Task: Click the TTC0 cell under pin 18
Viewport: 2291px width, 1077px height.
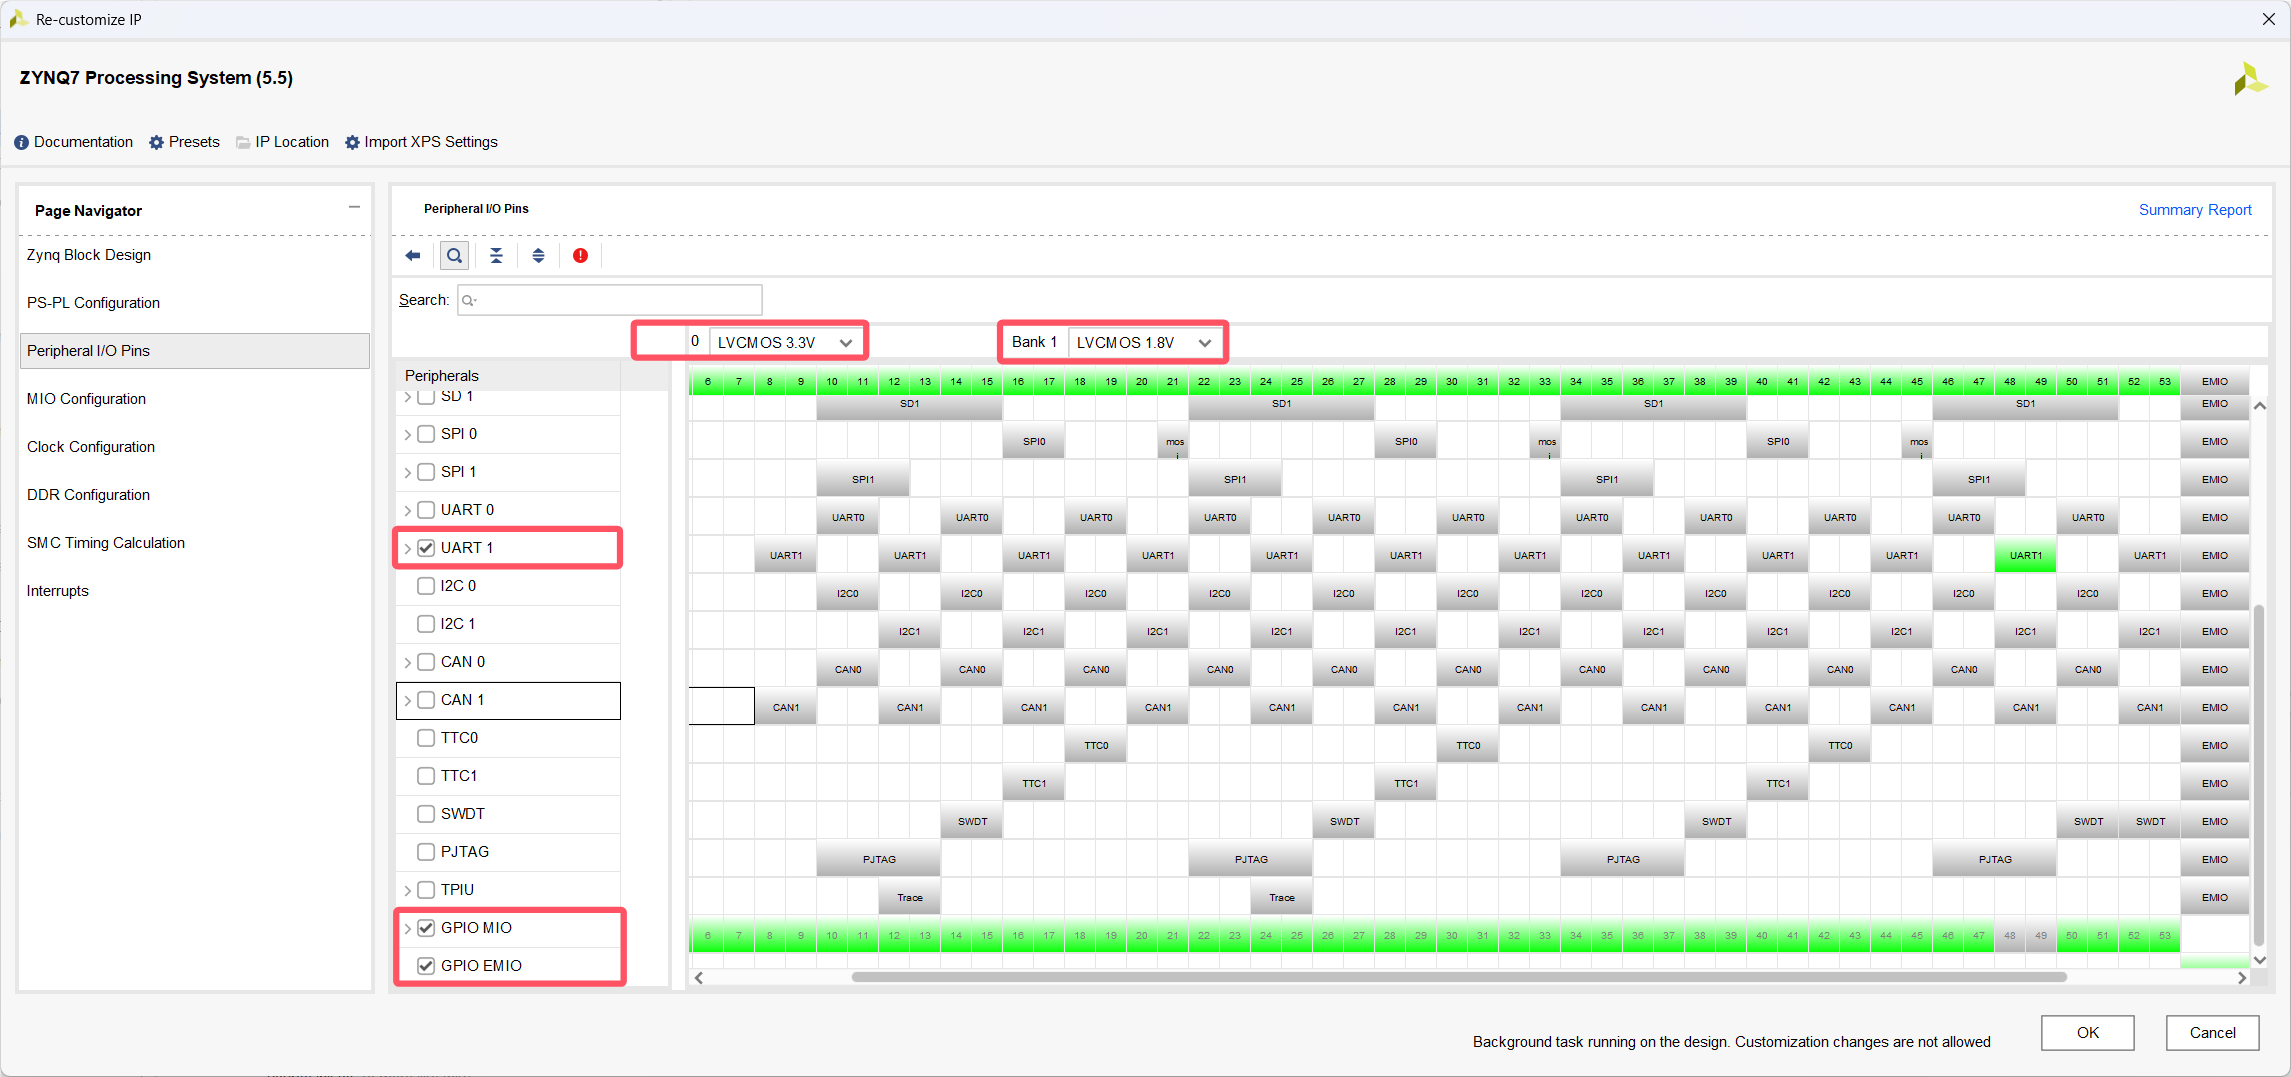Action: (x=1096, y=745)
